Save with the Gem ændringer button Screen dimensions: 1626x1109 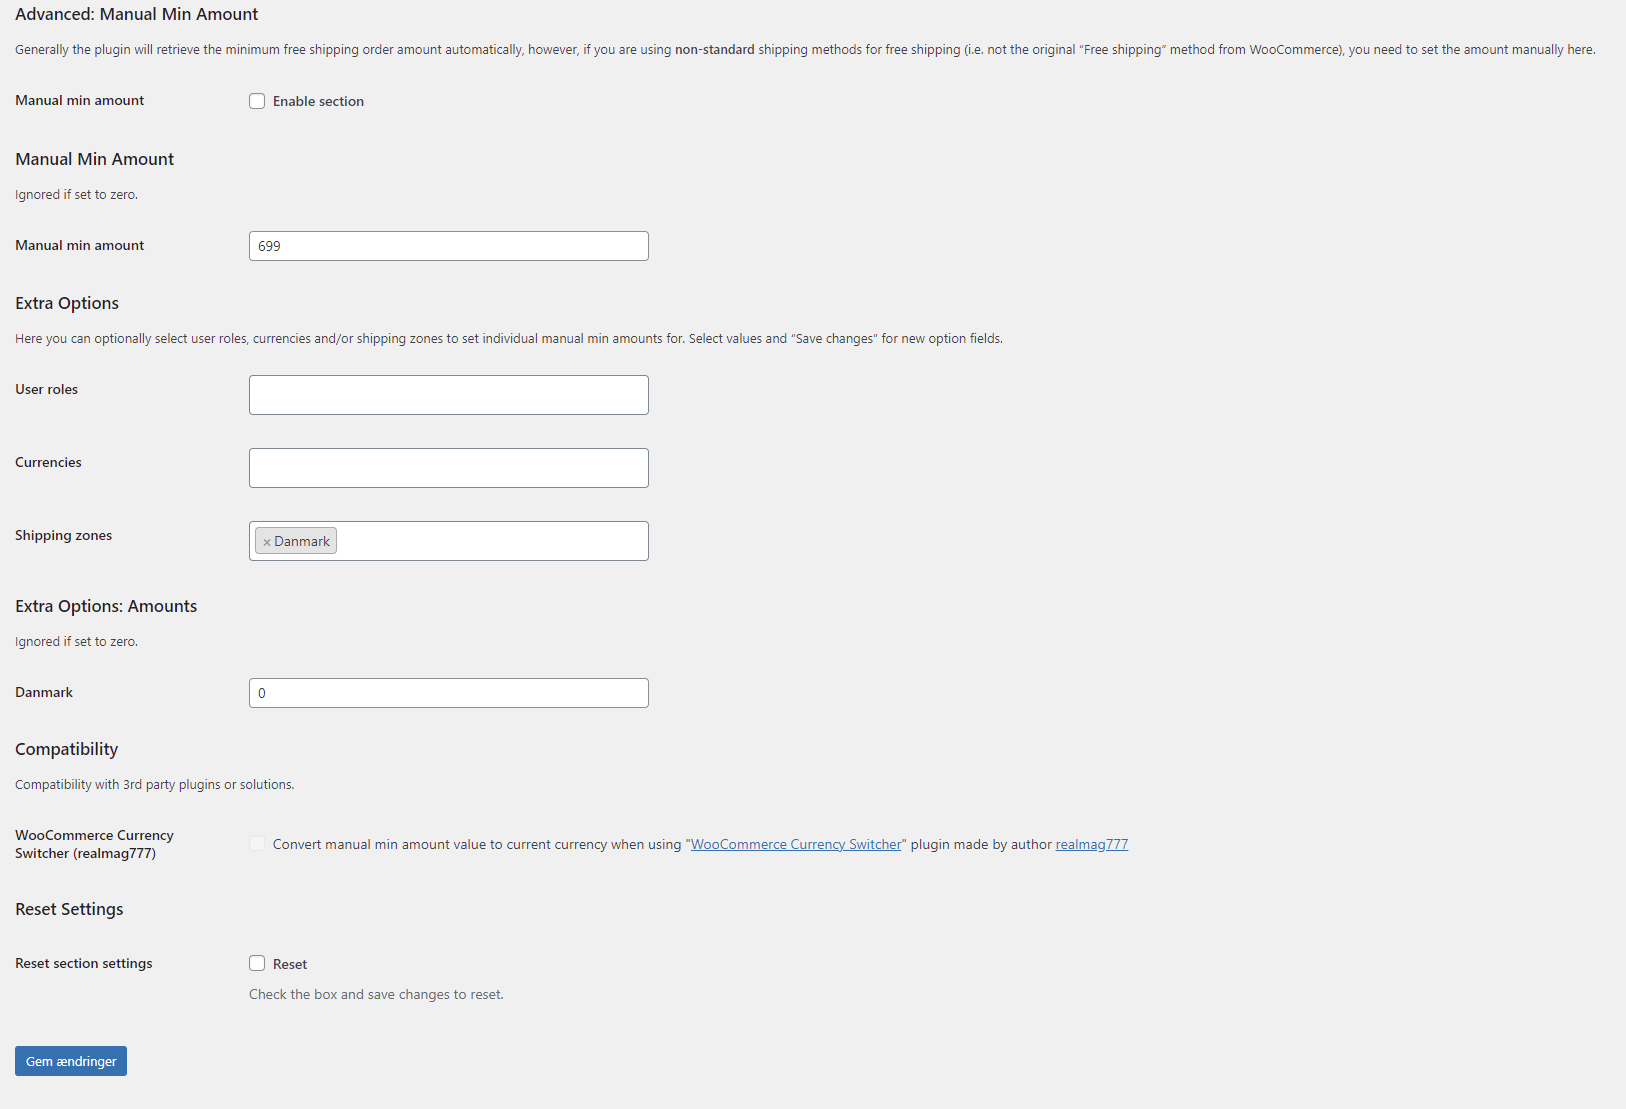71,1061
